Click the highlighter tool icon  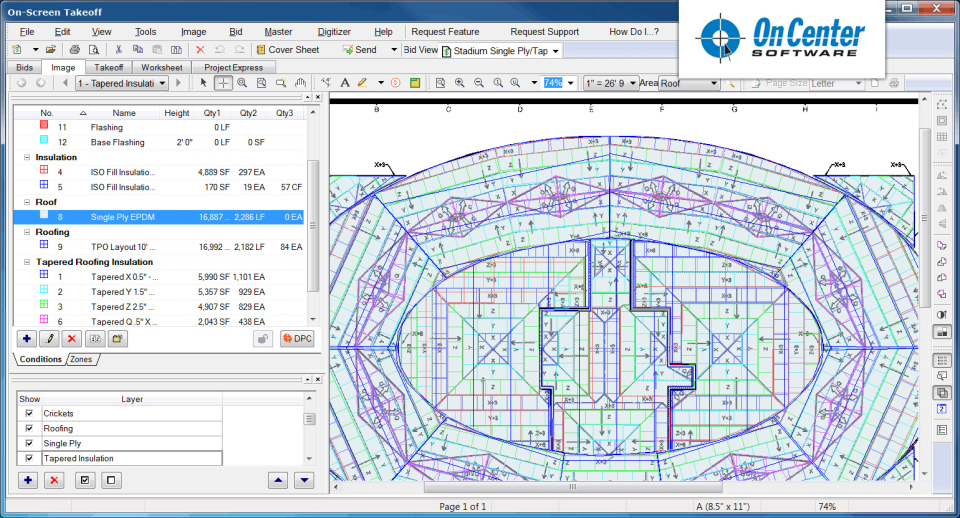(x=363, y=83)
